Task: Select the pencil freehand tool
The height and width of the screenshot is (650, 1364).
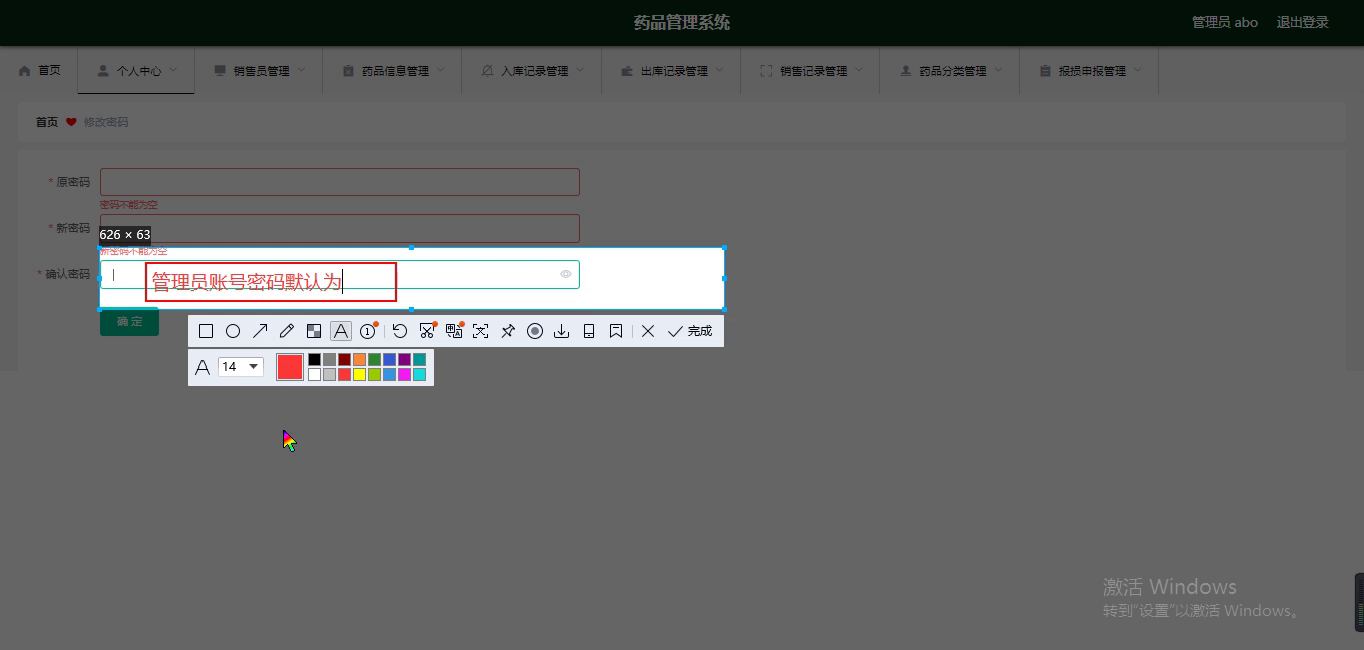Action: click(287, 331)
